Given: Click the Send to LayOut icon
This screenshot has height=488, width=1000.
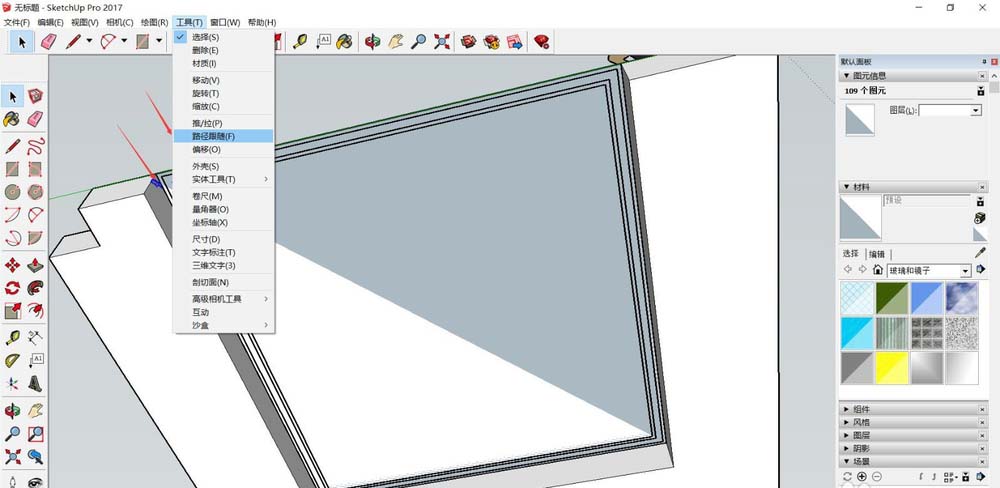Looking at the screenshot, I should coord(514,42).
